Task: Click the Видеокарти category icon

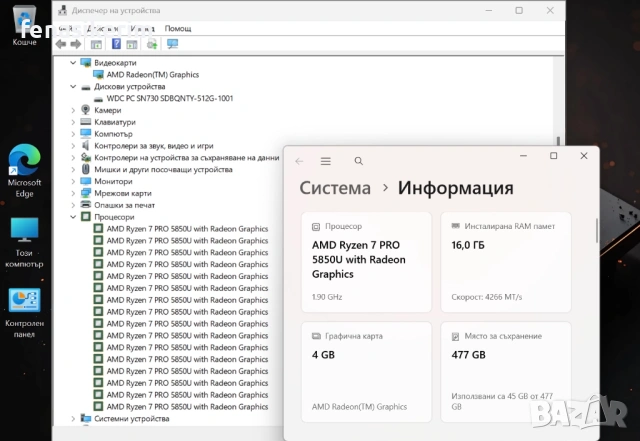Action: pyautogui.click(x=86, y=62)
